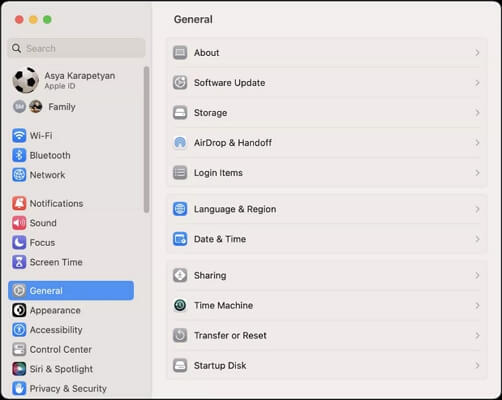This screenshot has height=400, width=502.
Task: Open the Family label in sidebar
Action: (x=62, y=107)
